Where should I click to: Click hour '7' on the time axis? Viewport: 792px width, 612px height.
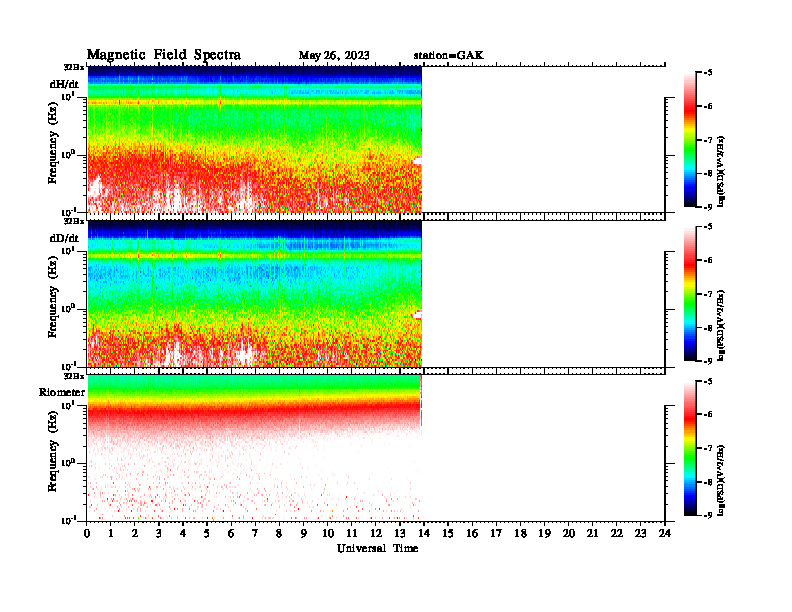pyautogui.click(x=256, y=534)
